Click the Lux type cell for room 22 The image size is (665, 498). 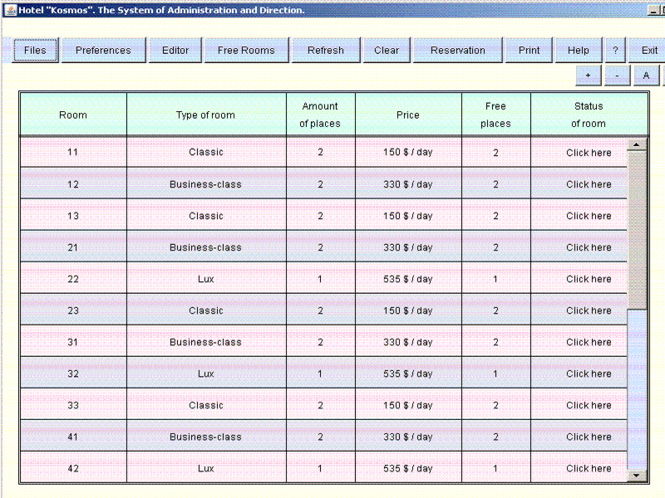coord(206,279)
